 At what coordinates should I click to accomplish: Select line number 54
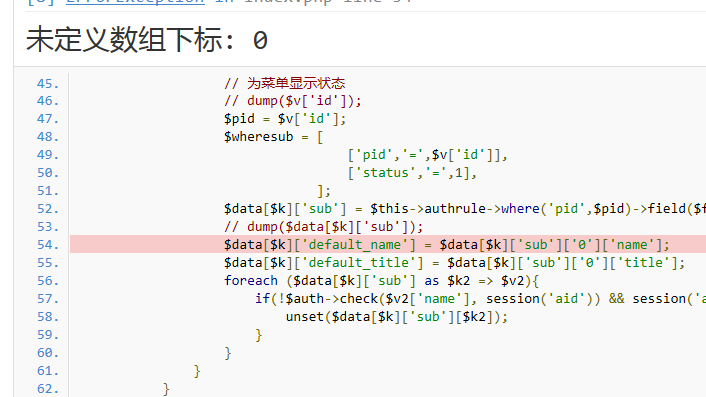click(48, 245)
